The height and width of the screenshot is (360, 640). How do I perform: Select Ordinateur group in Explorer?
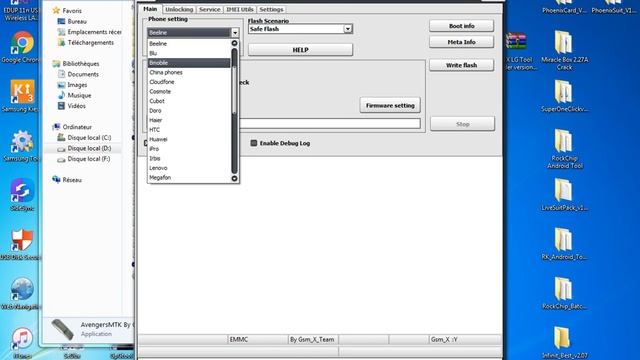coord(77,127)
